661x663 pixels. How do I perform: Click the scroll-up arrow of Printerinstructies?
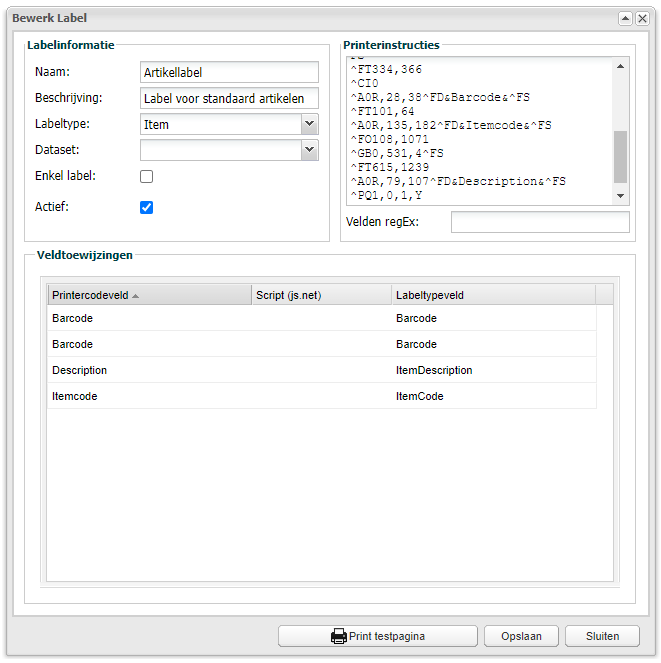click(x=620, y=66)
